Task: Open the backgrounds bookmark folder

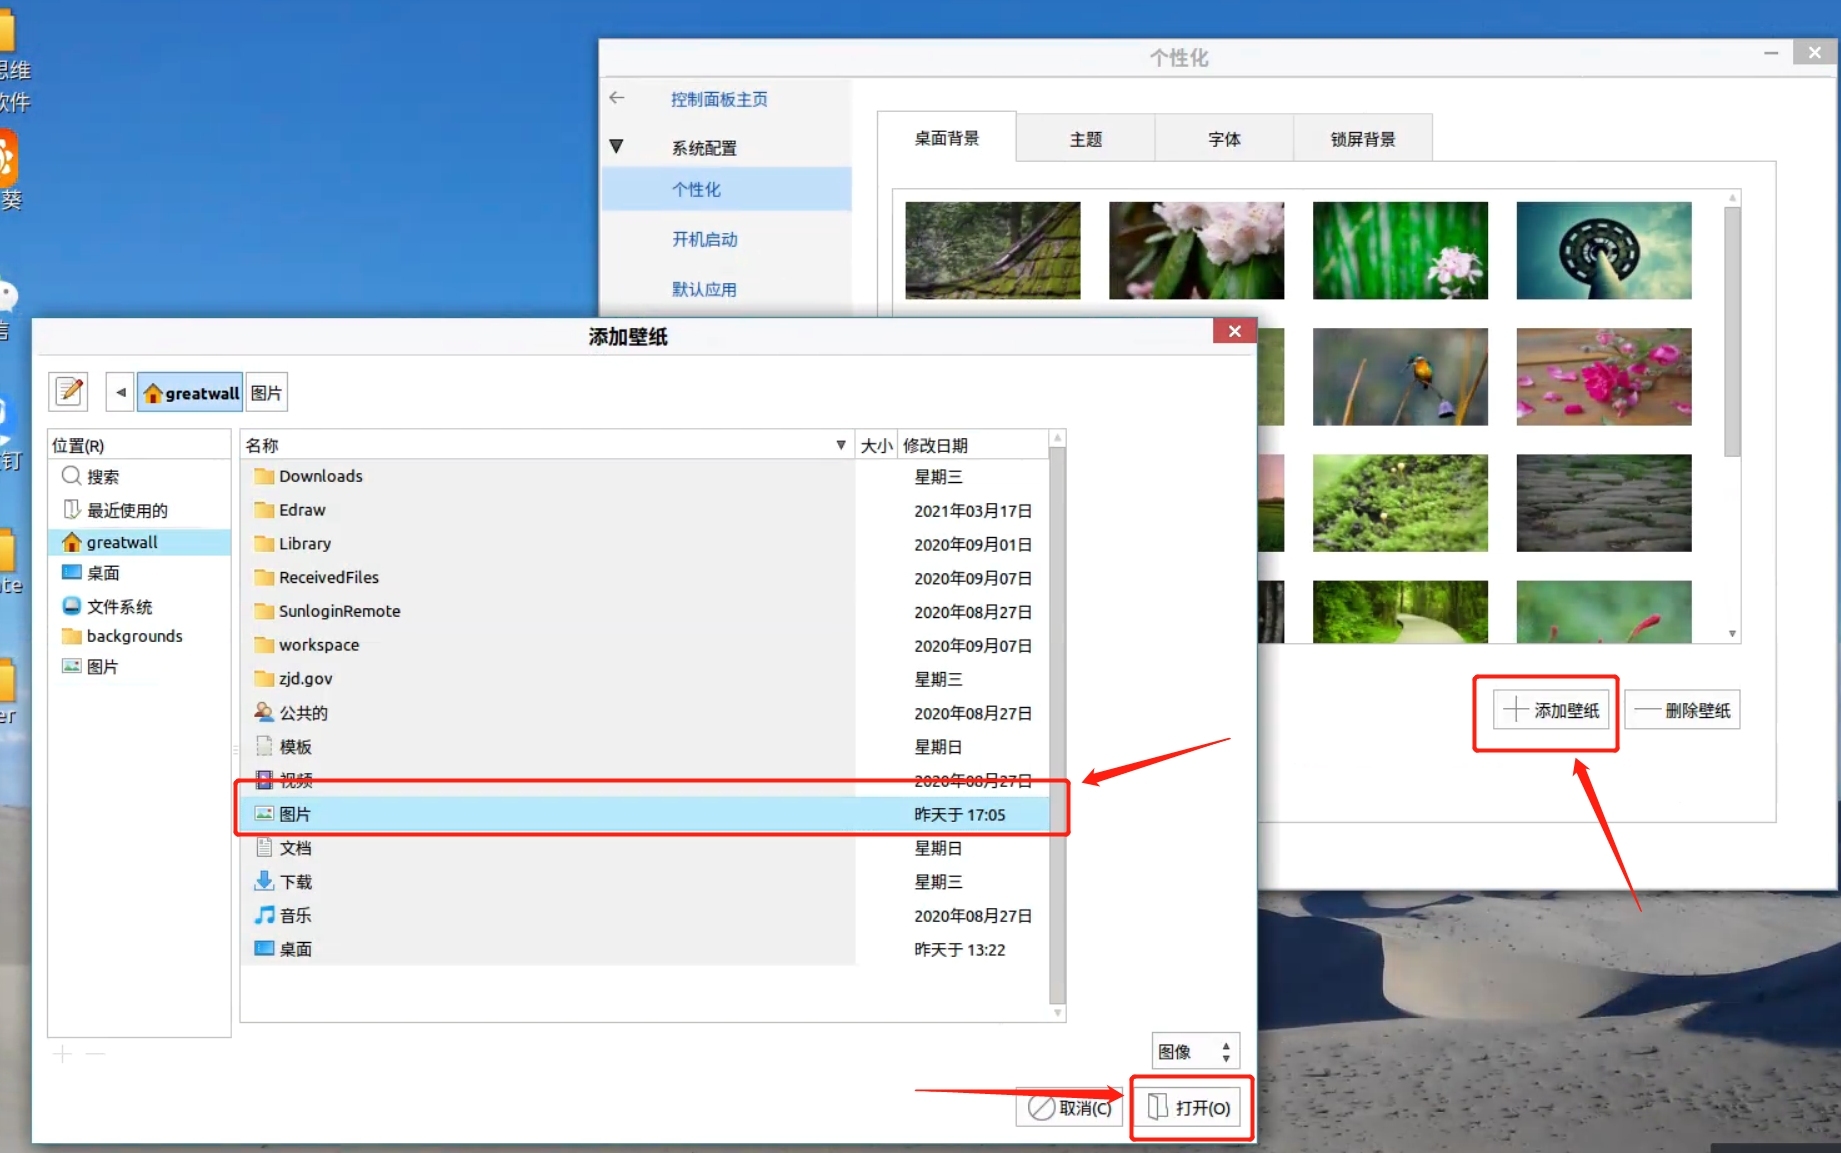Action: point(134,636)
